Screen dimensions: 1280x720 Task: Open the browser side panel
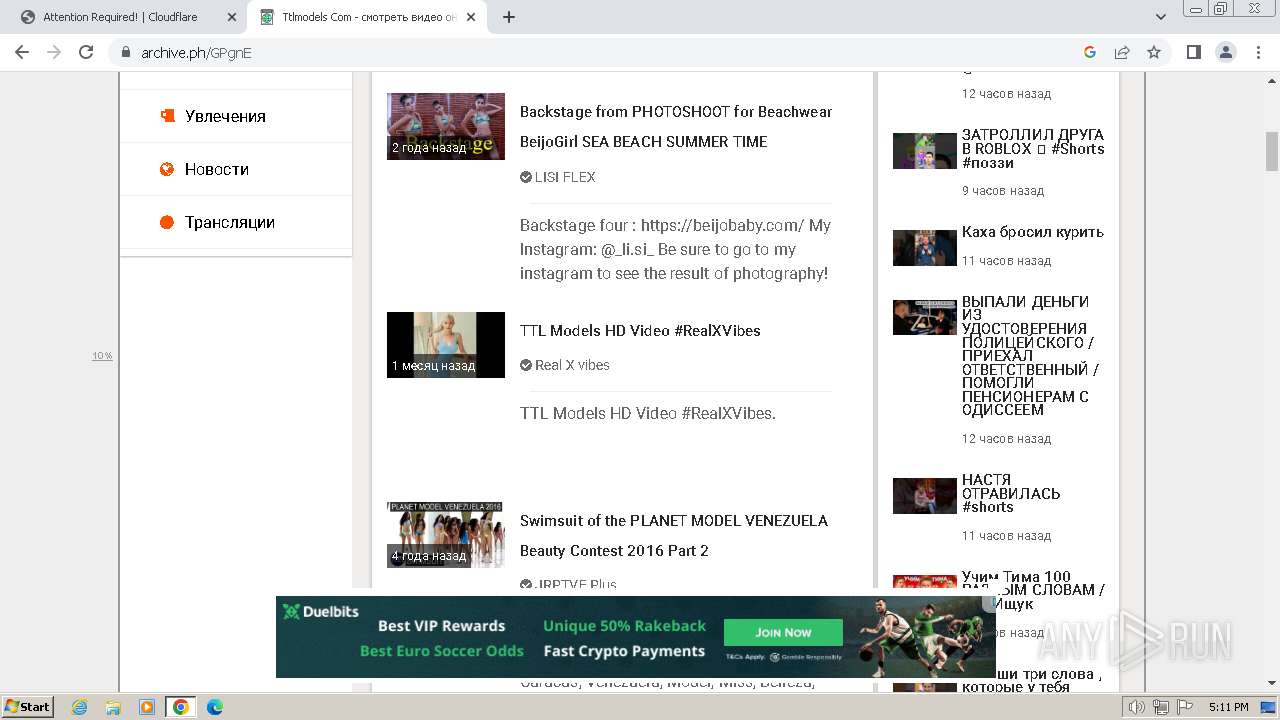pyautogui.click(x=1193, y=52)
